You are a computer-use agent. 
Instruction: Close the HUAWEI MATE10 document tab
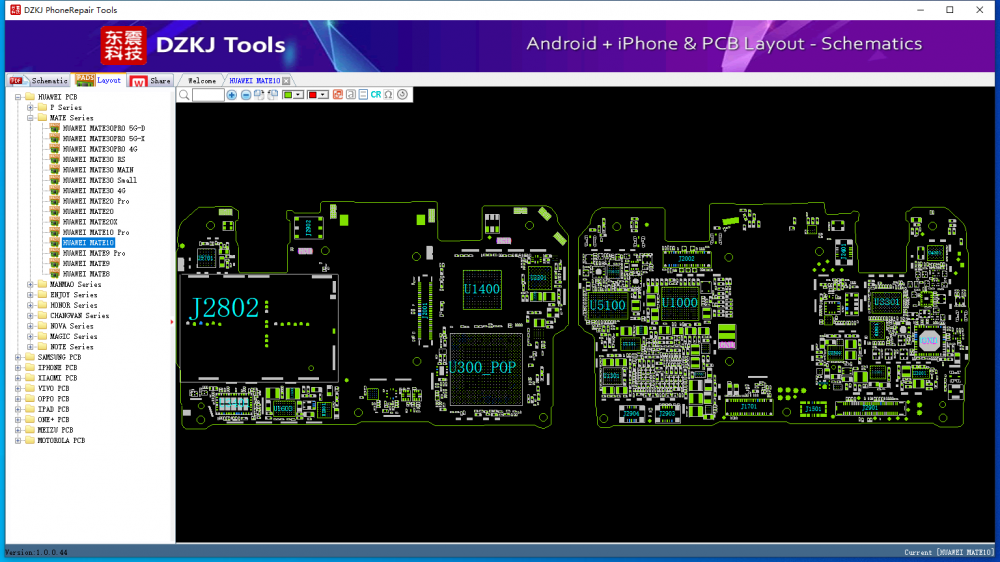286,81
